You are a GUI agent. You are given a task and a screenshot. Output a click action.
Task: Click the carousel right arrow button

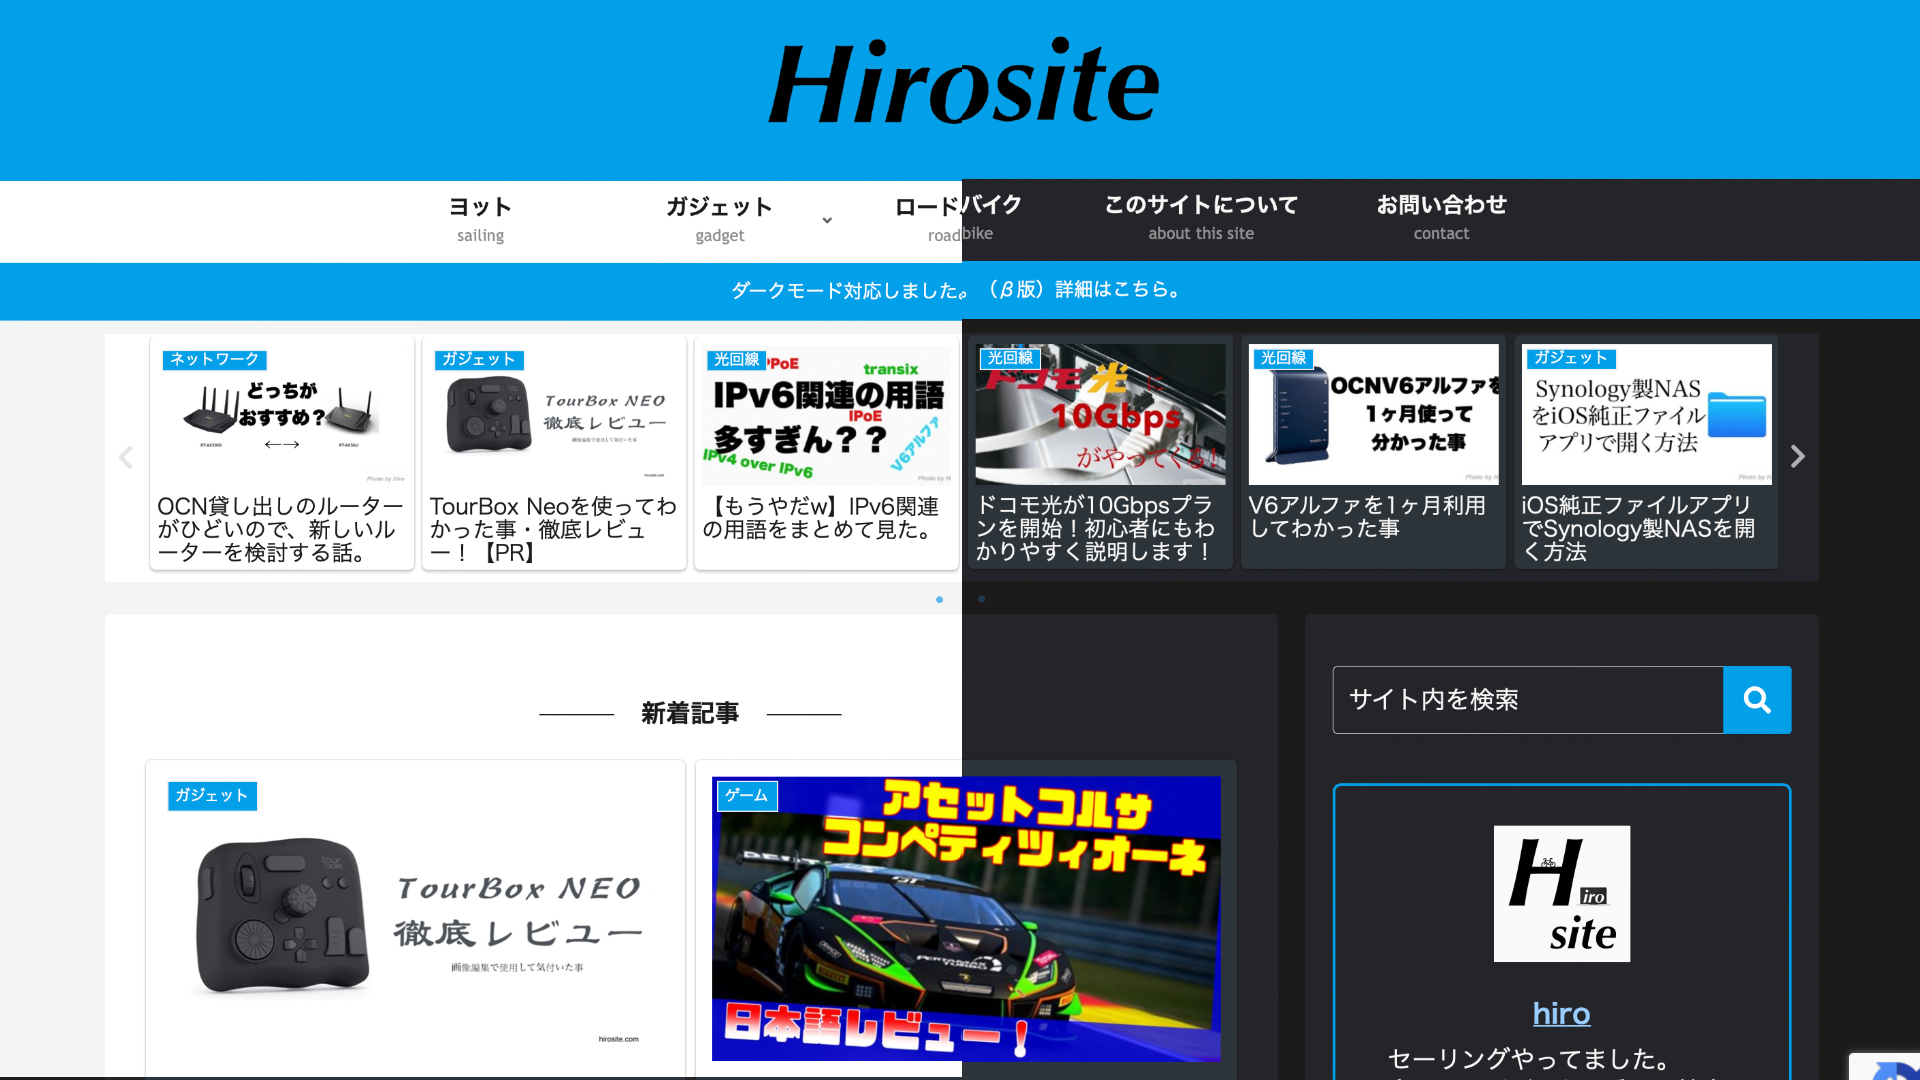click(1796, 456)
